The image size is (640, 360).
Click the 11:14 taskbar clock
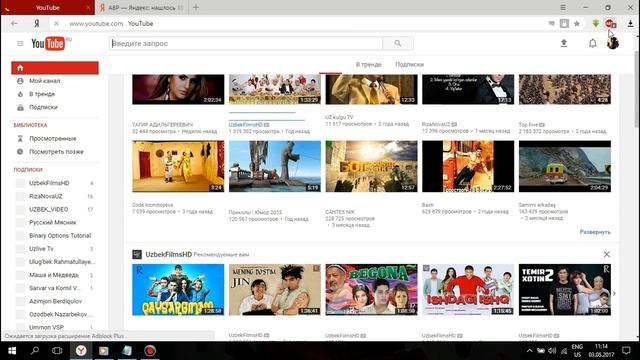click(x=601, y=347)
